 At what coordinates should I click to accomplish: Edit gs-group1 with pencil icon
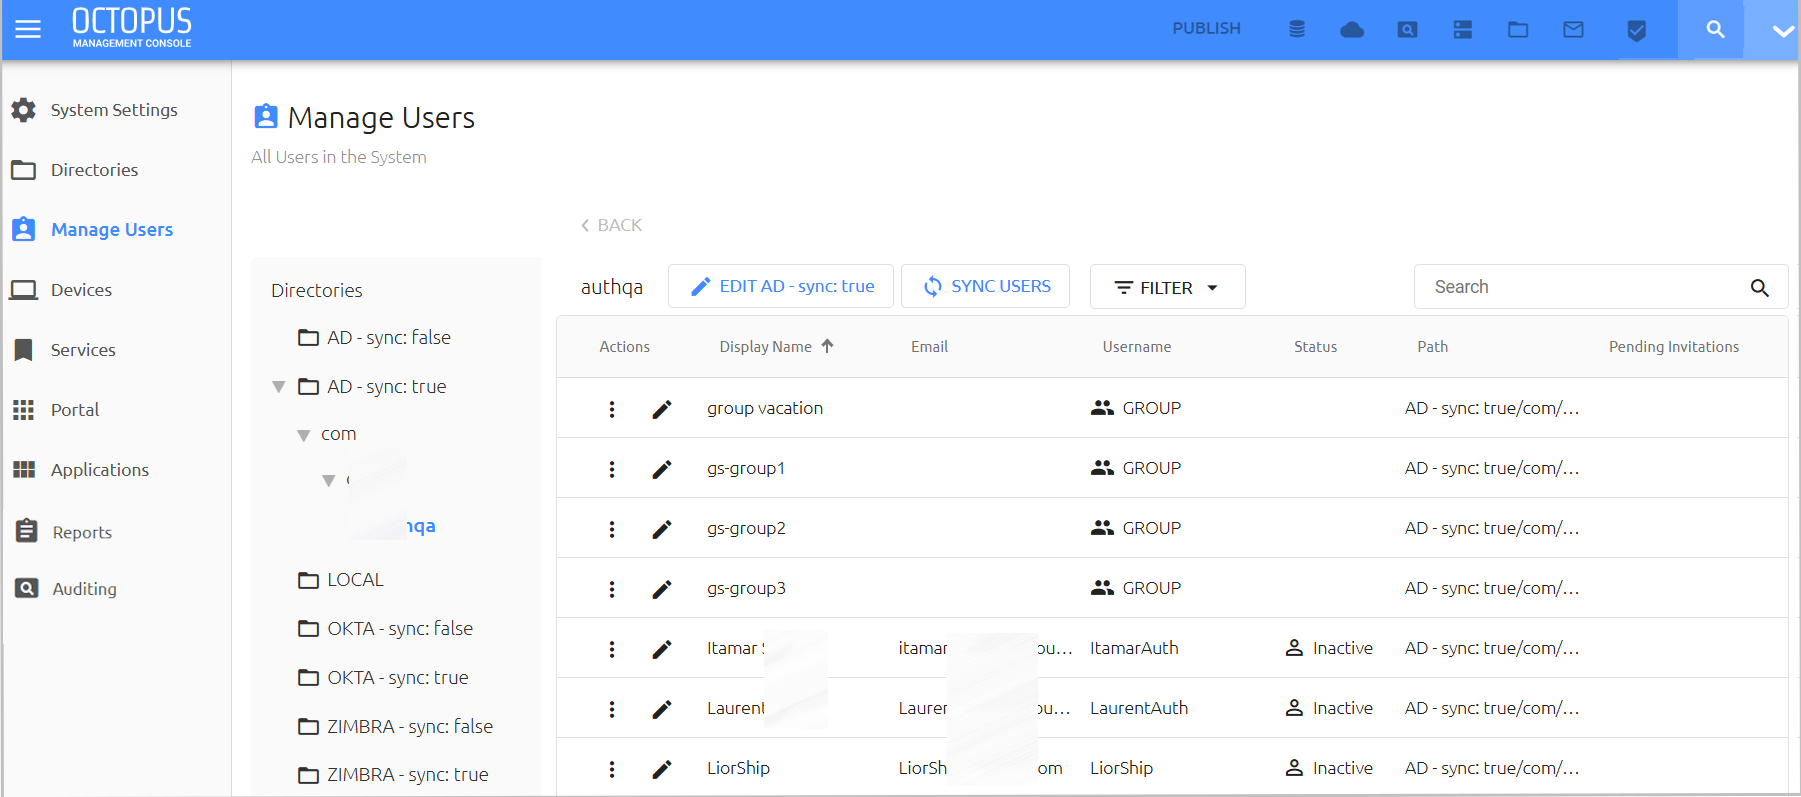662,469
